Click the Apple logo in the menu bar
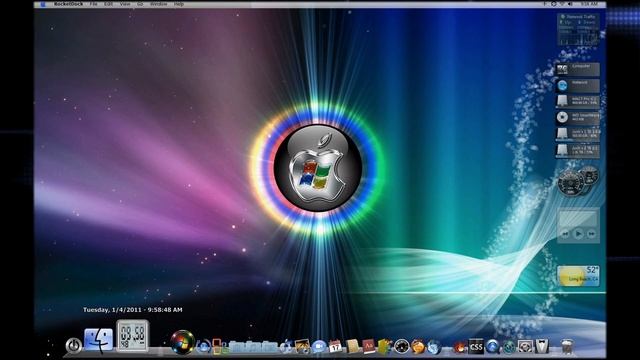This screenshot has height=360, width=640. [43, 4]
